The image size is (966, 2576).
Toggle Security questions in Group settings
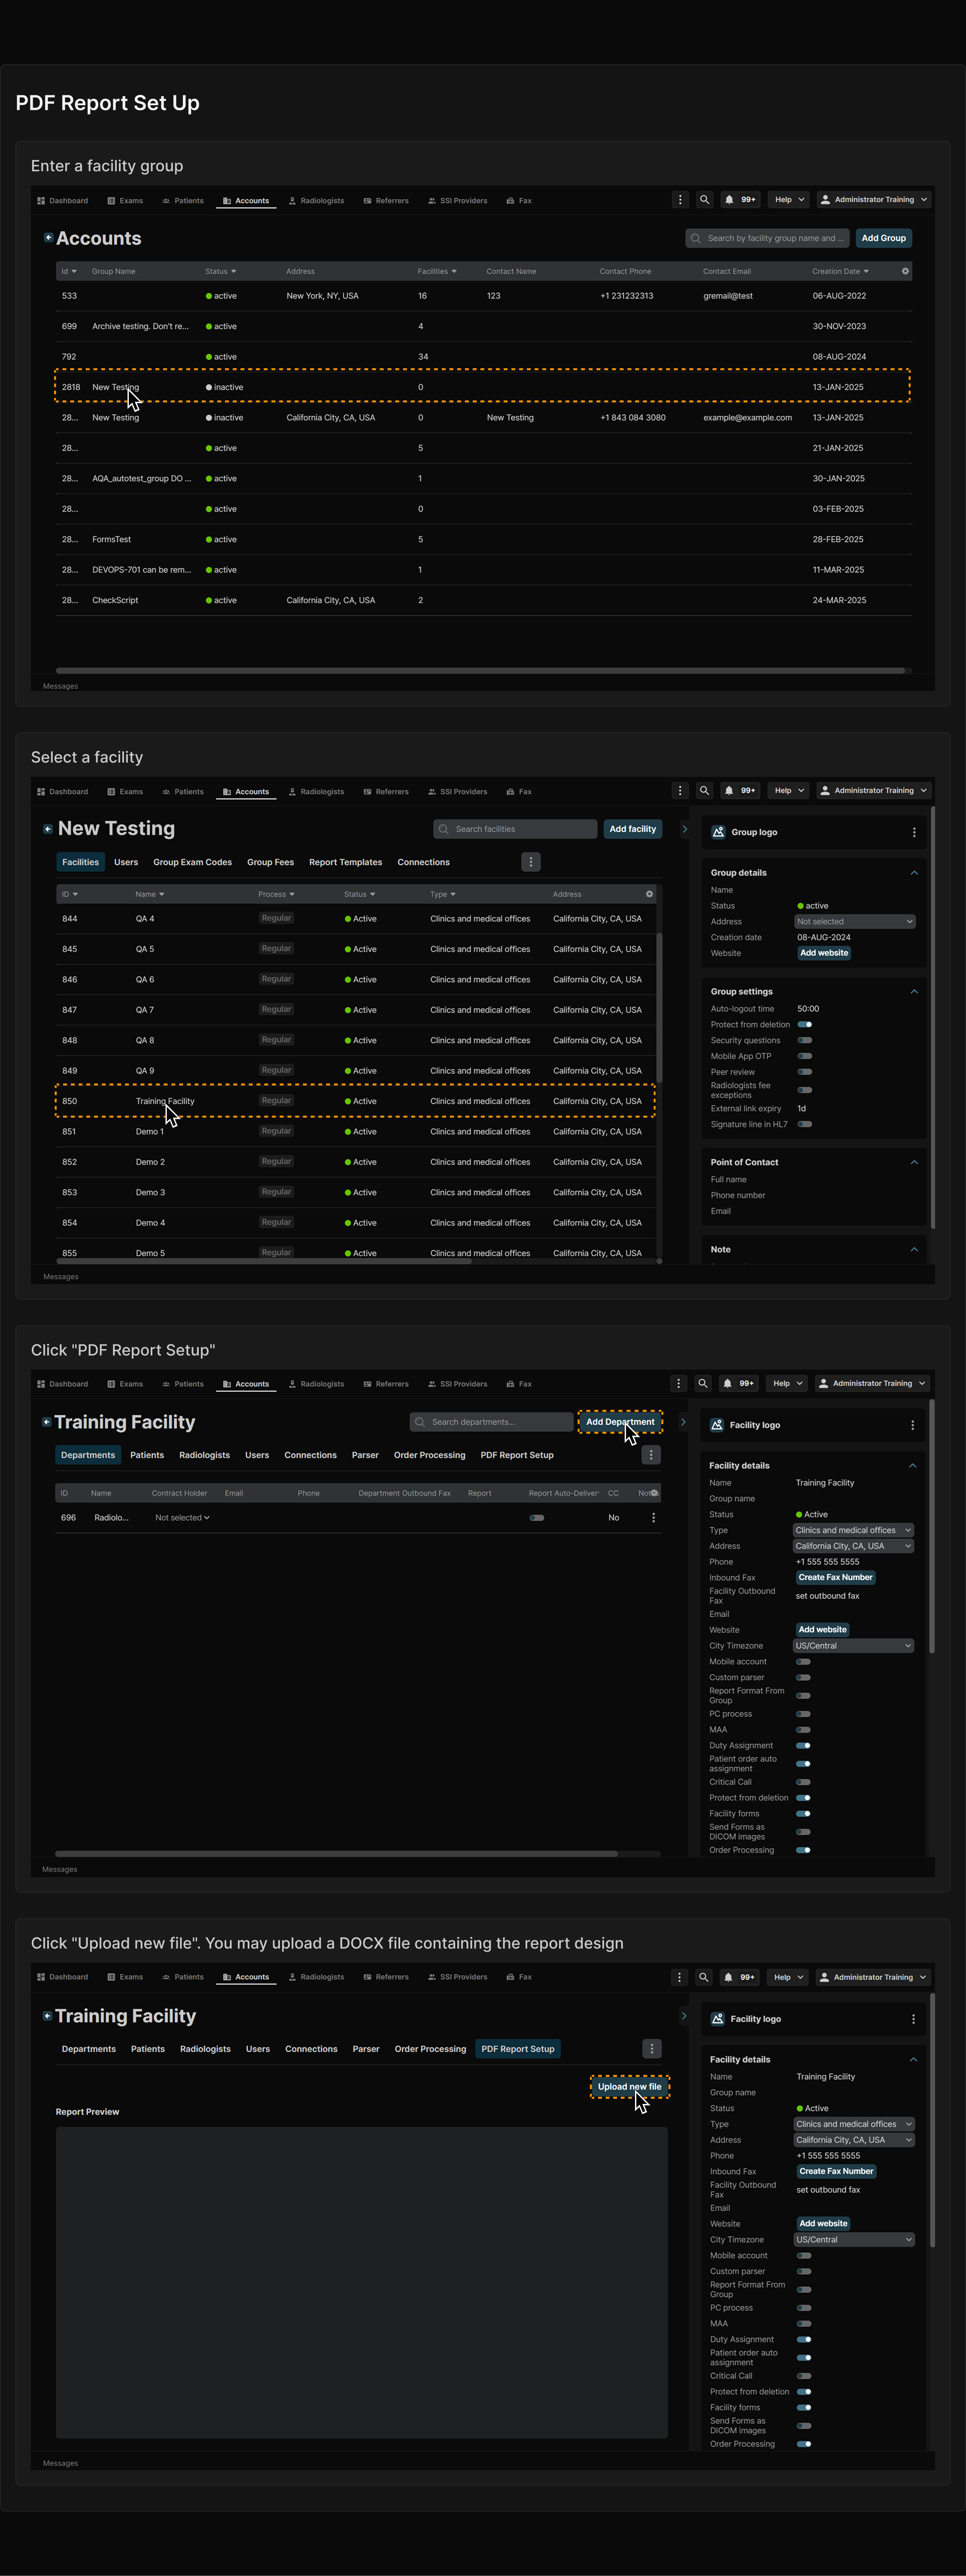tap(804, 1040)
